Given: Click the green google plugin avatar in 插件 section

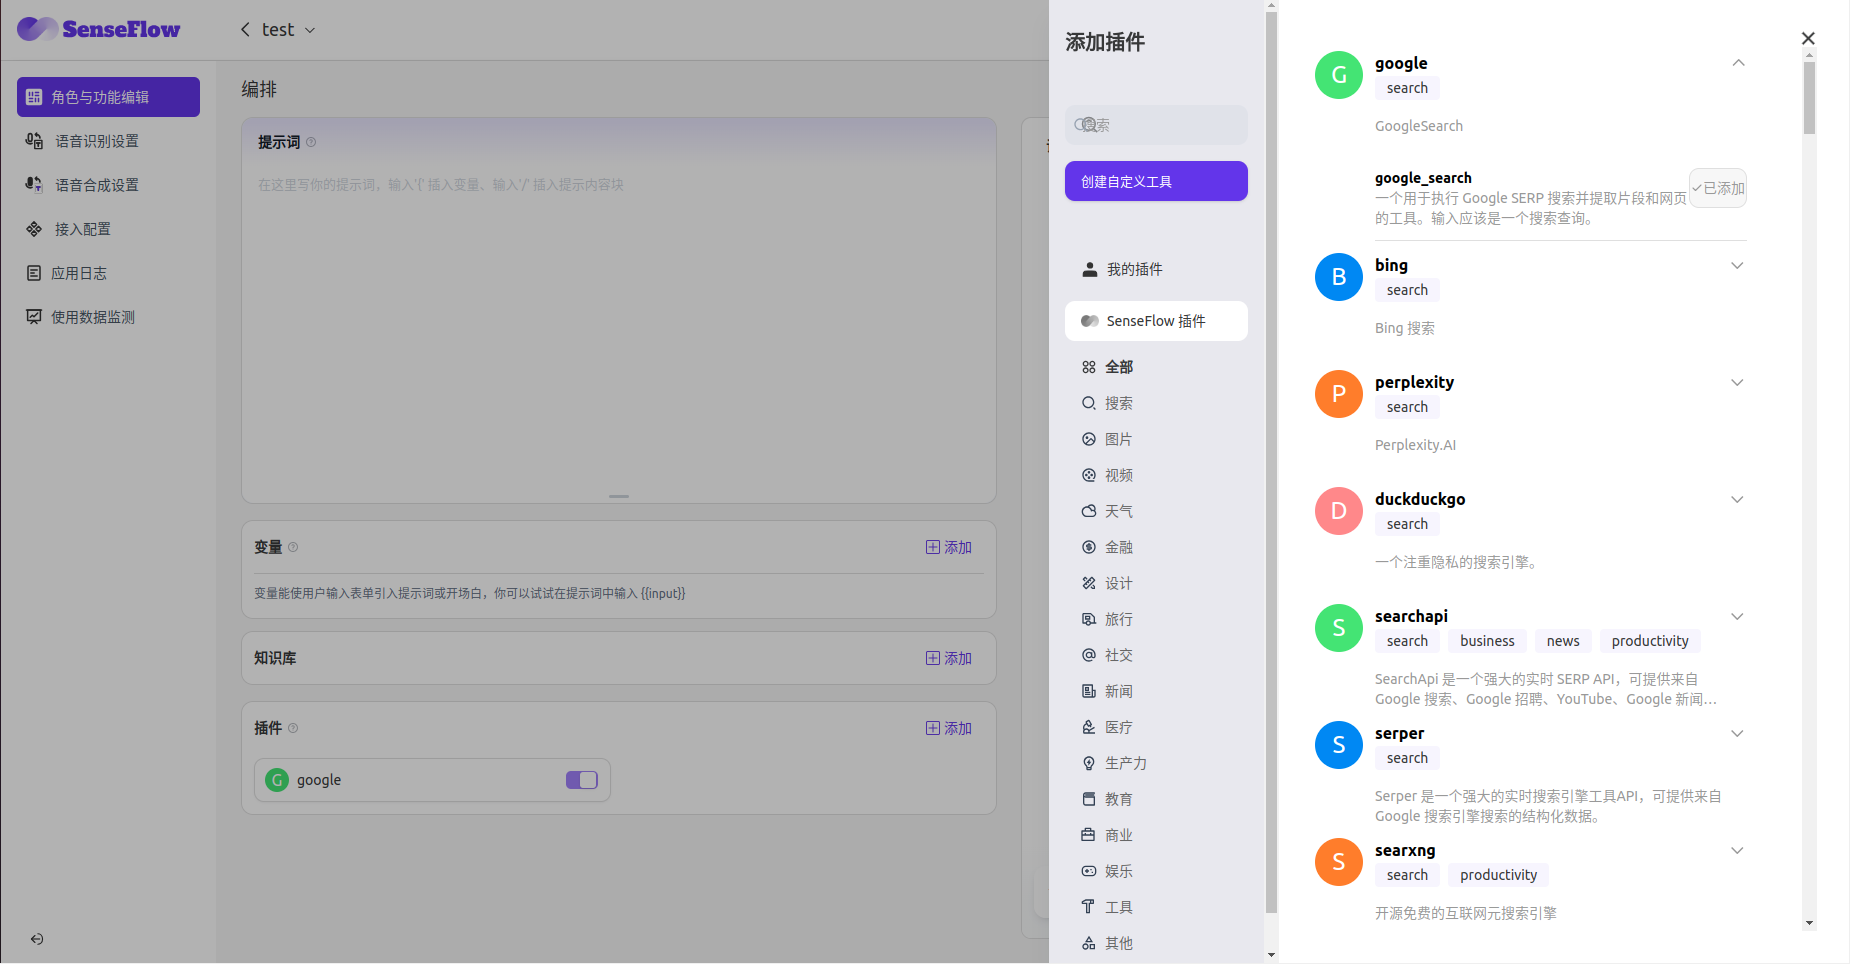Looking at the screenshot, I should point(277,780).
